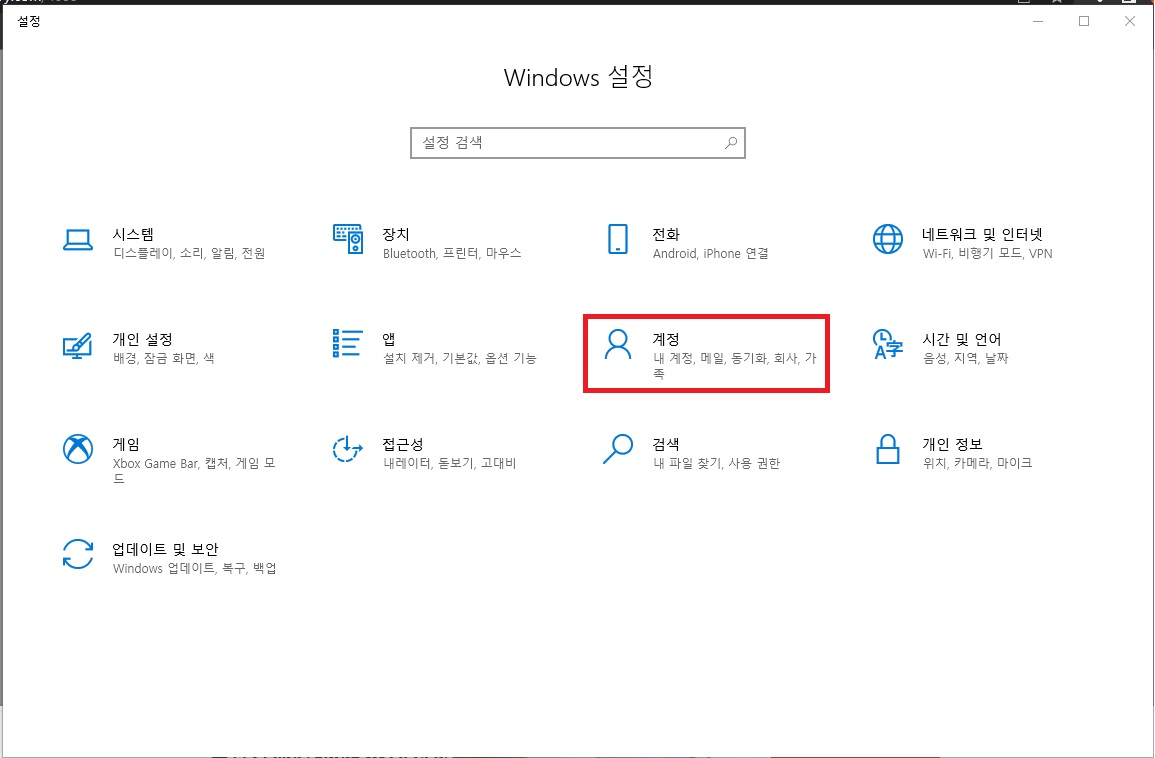The image size is (1155, 758).
Task: Click the 앱 list icon
Action: click(x=348, y=343)
